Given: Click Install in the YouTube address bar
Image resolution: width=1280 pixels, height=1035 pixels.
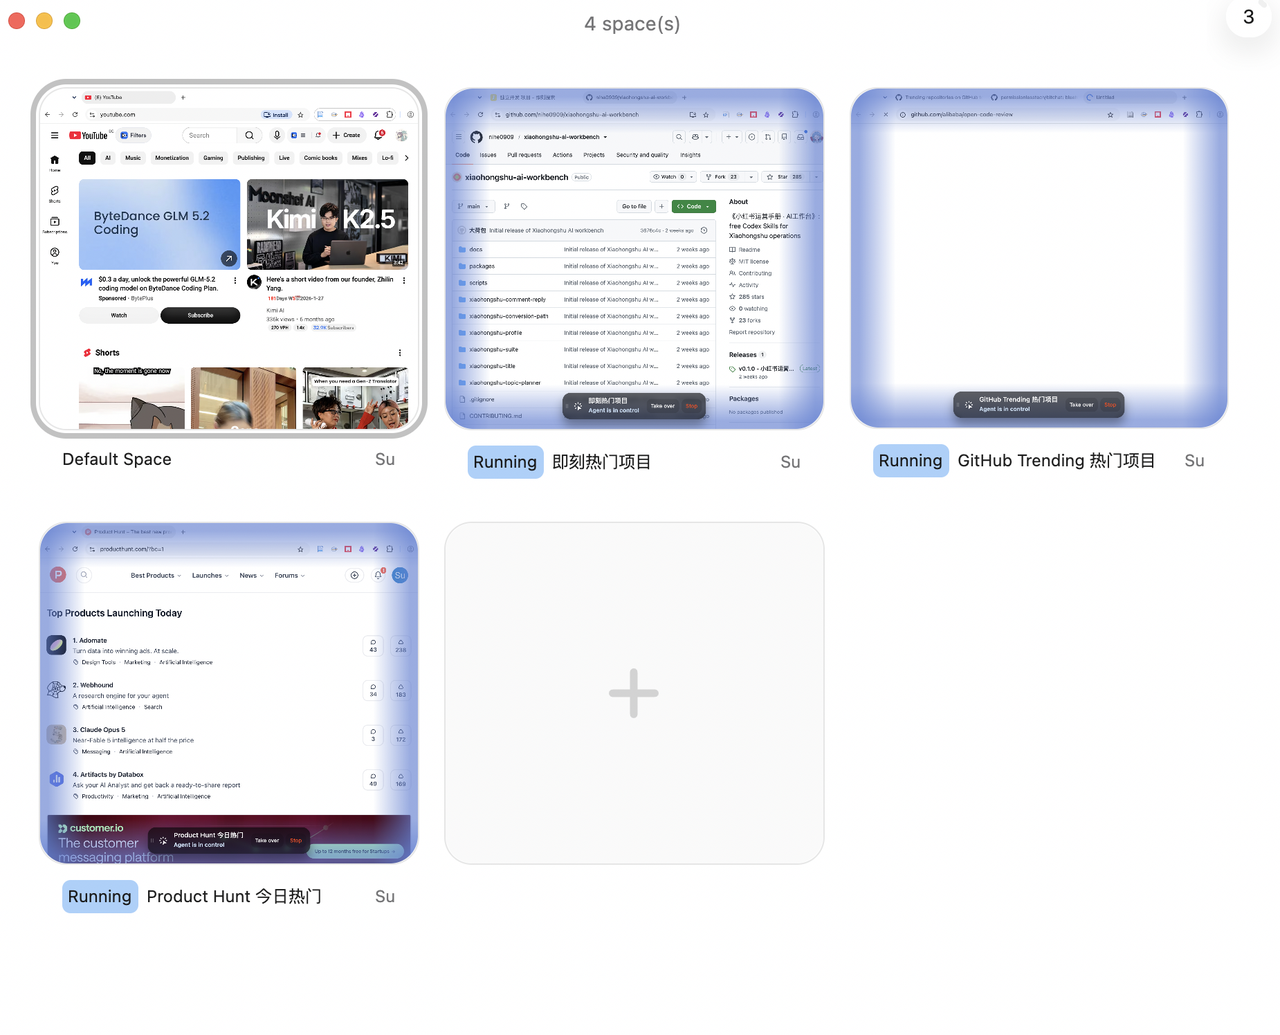Looking at the screenshot, I should 276,115.
